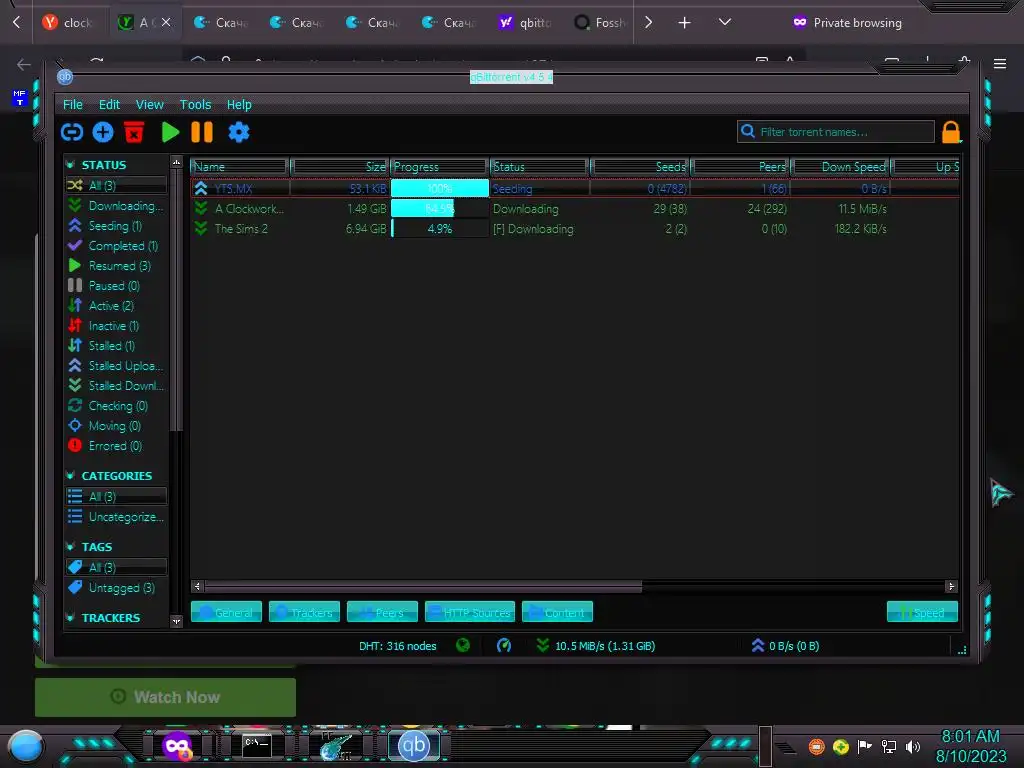Screen dimensions: 1024x768
Task: Click the orange lock UI icon
Action: point(951,133)
